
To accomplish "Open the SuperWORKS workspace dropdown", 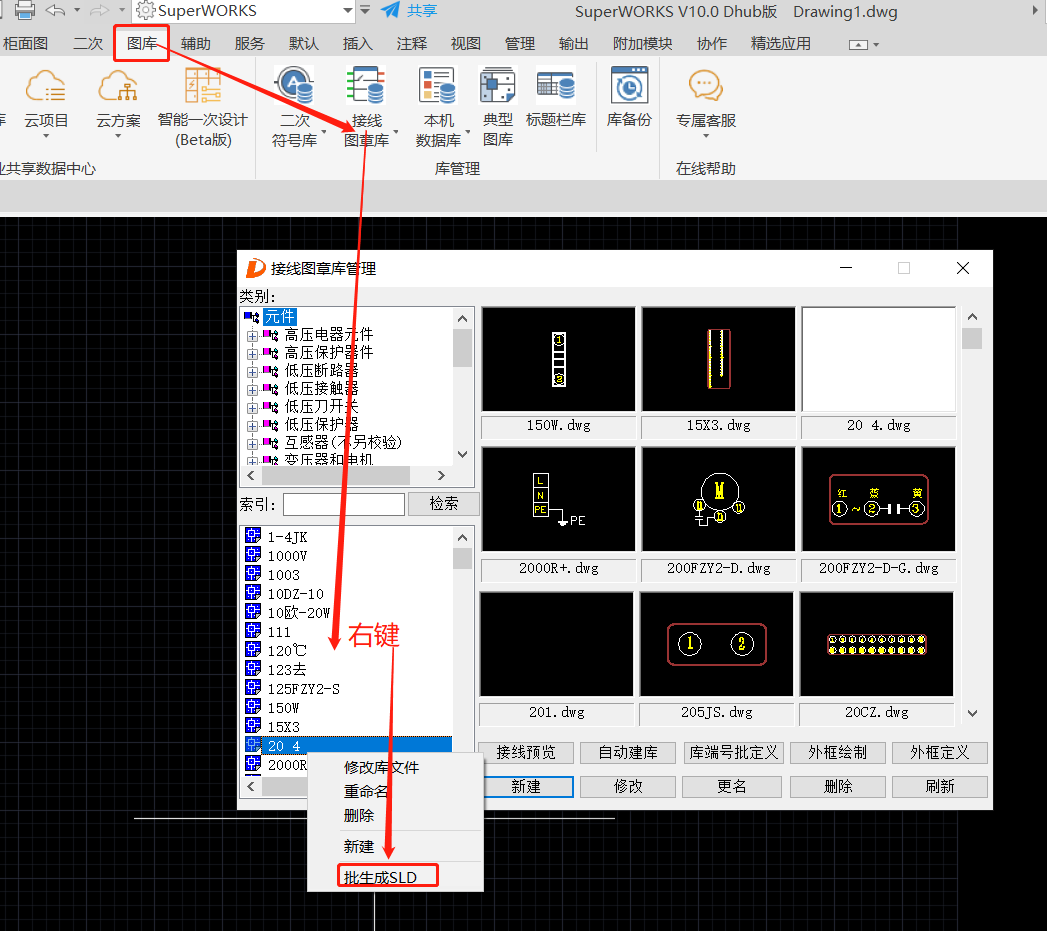I will 347,10.
